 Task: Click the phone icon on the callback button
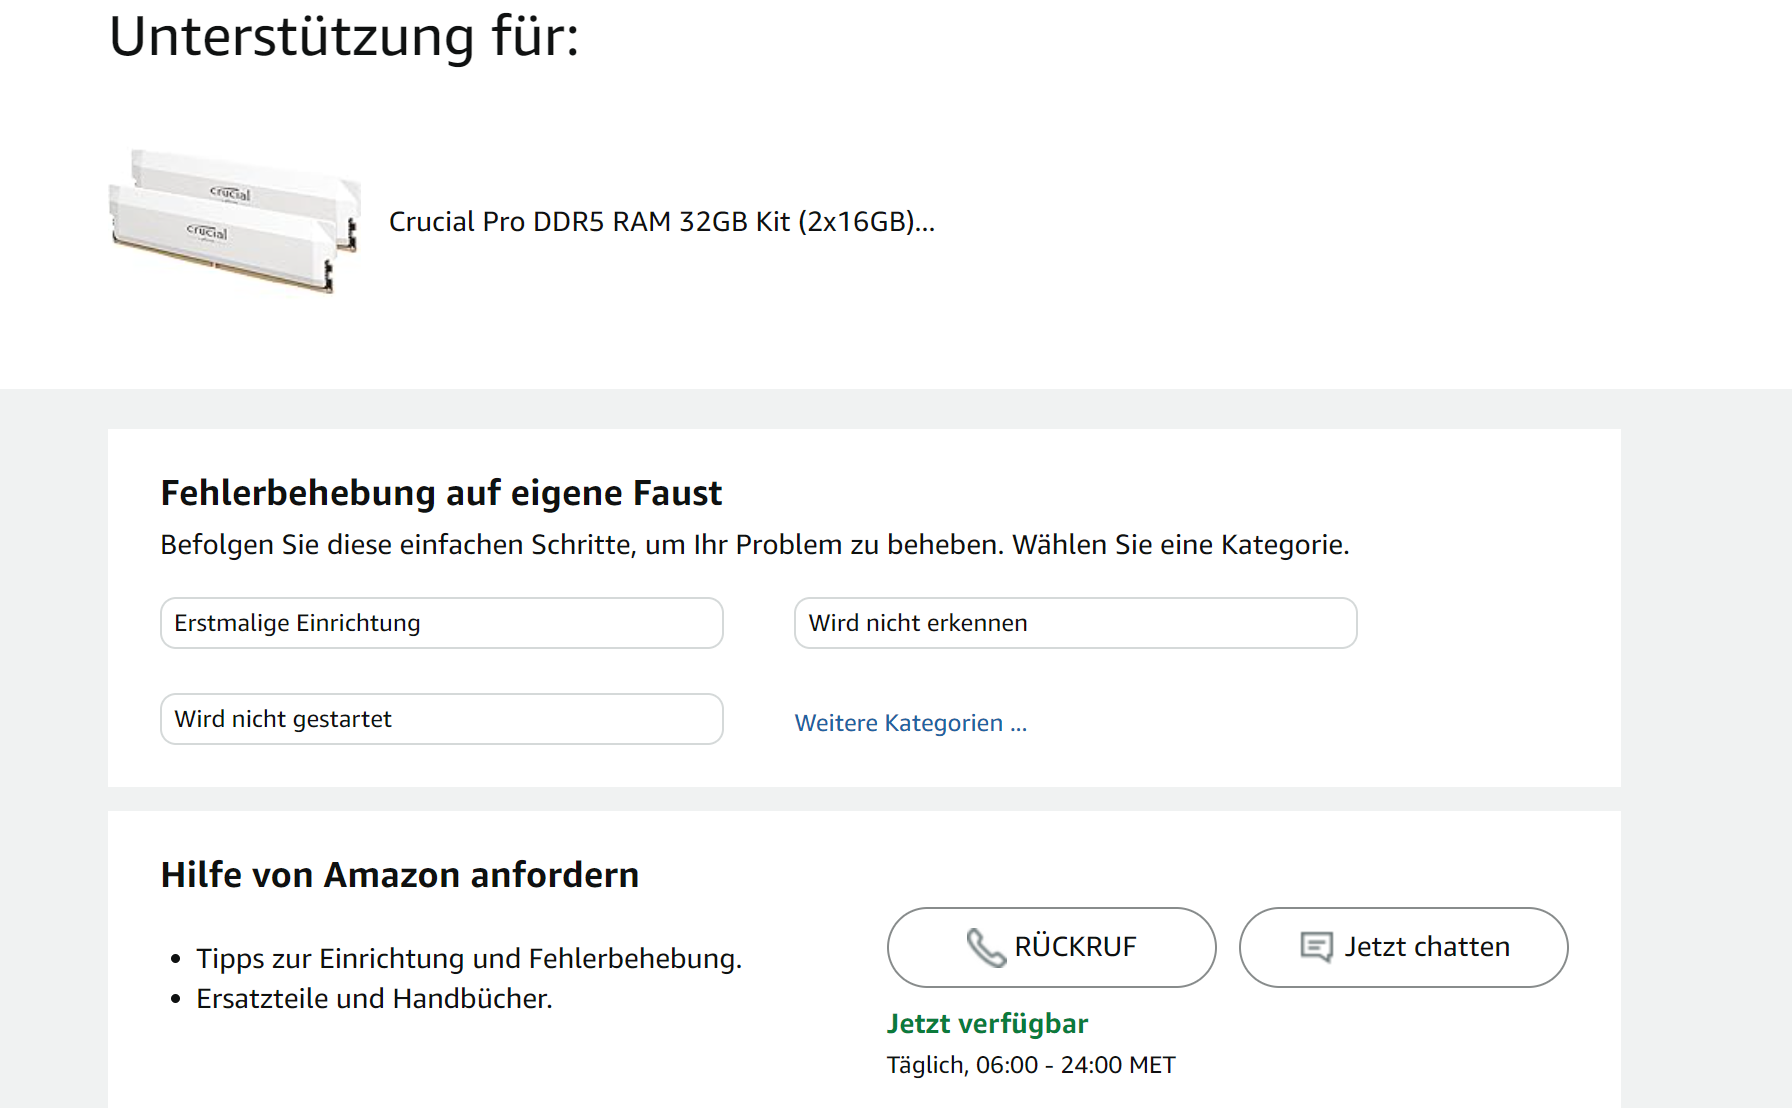pos(985,947)
